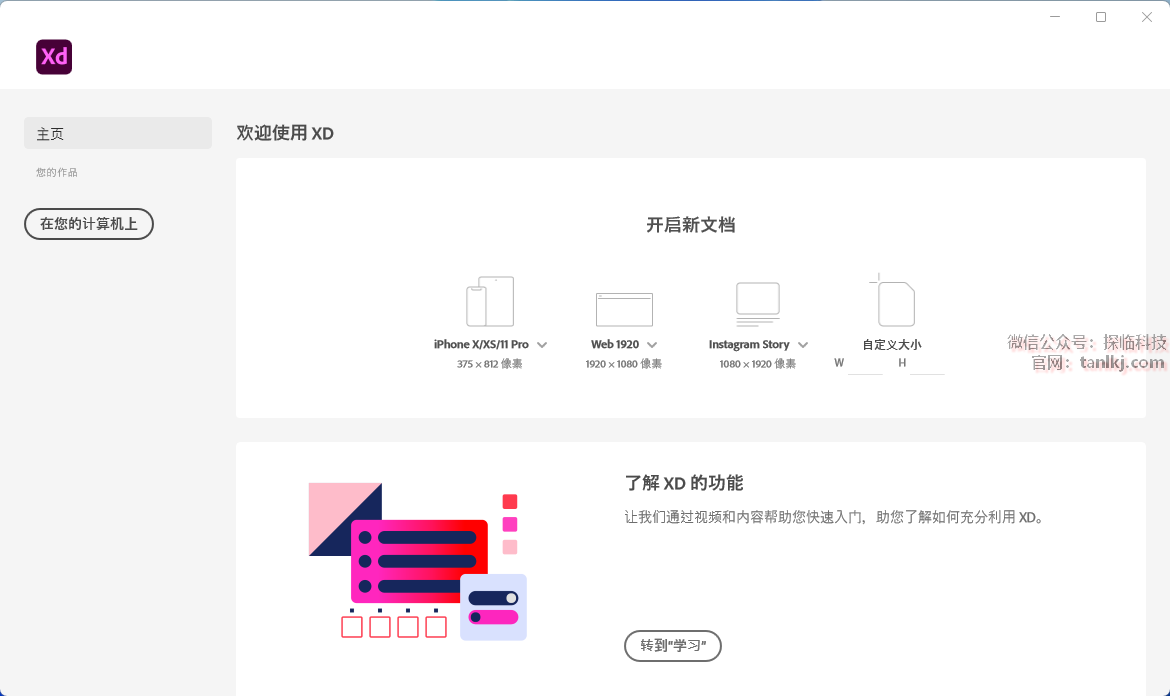The width and height of the screenshot is (1170, 696).
Task: Click the learn XD illustration thumbnail
Action: coord(418,561)
